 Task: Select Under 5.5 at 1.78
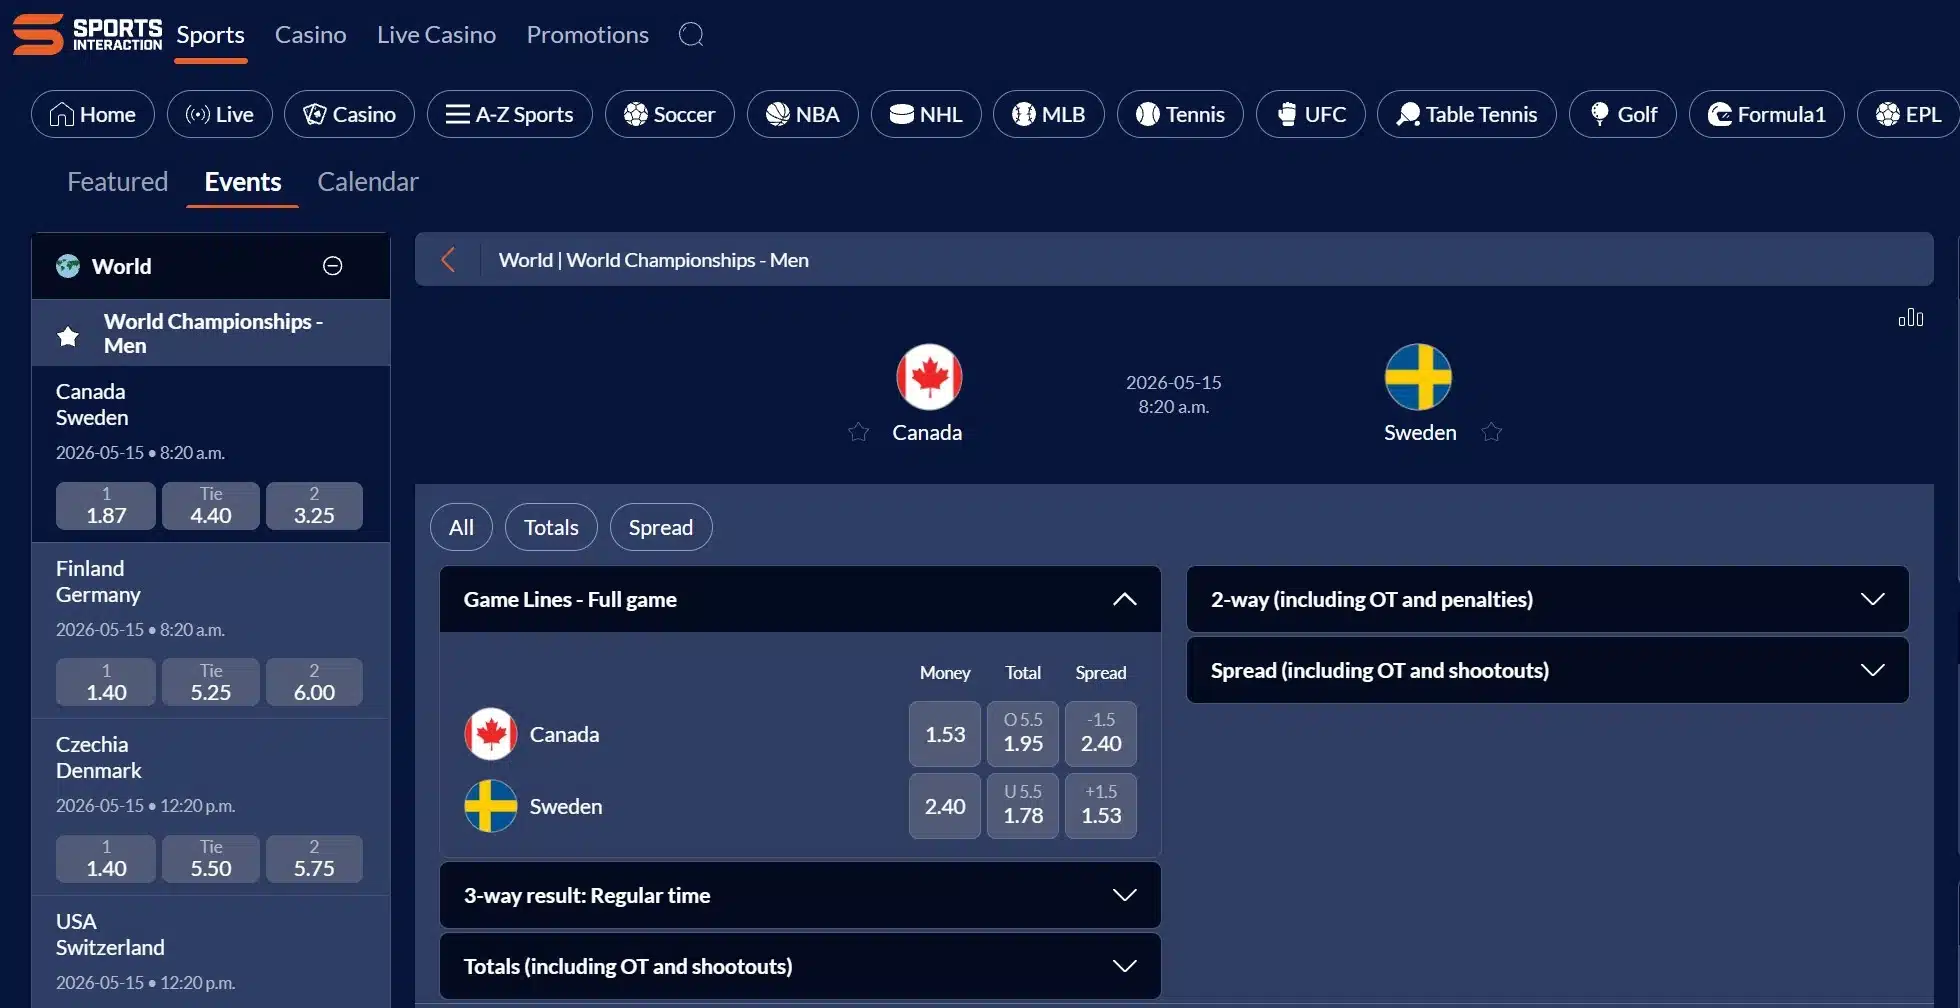pos(1023,806)
